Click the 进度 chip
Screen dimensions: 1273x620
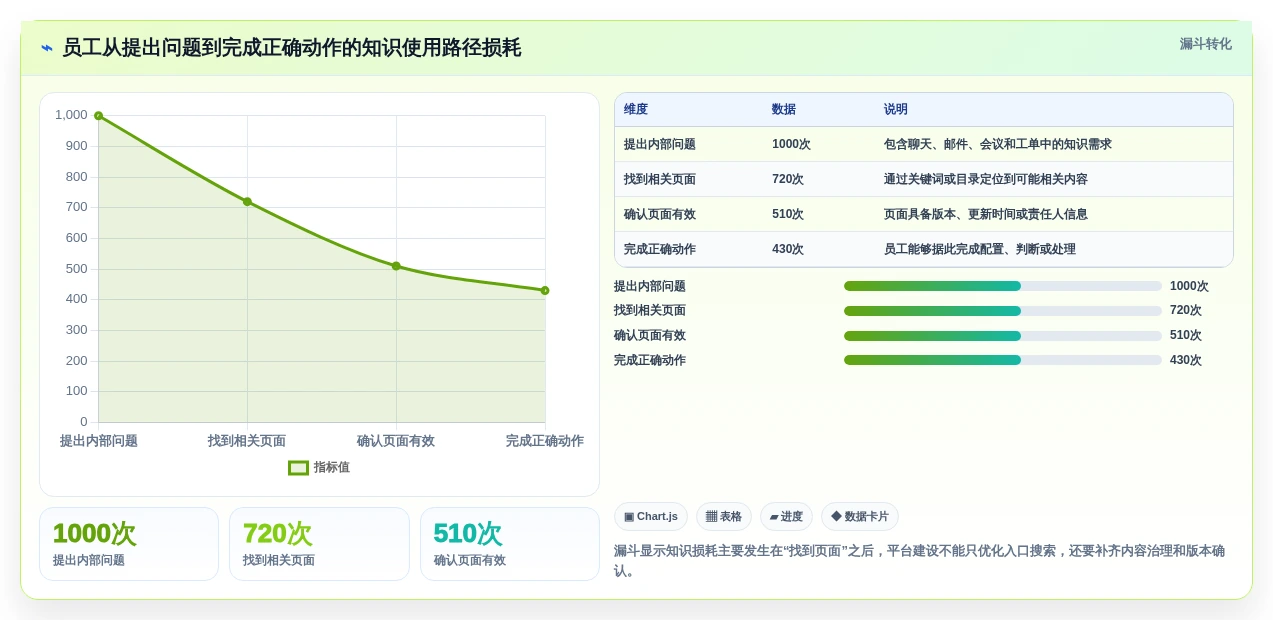(x=786, y=517)
